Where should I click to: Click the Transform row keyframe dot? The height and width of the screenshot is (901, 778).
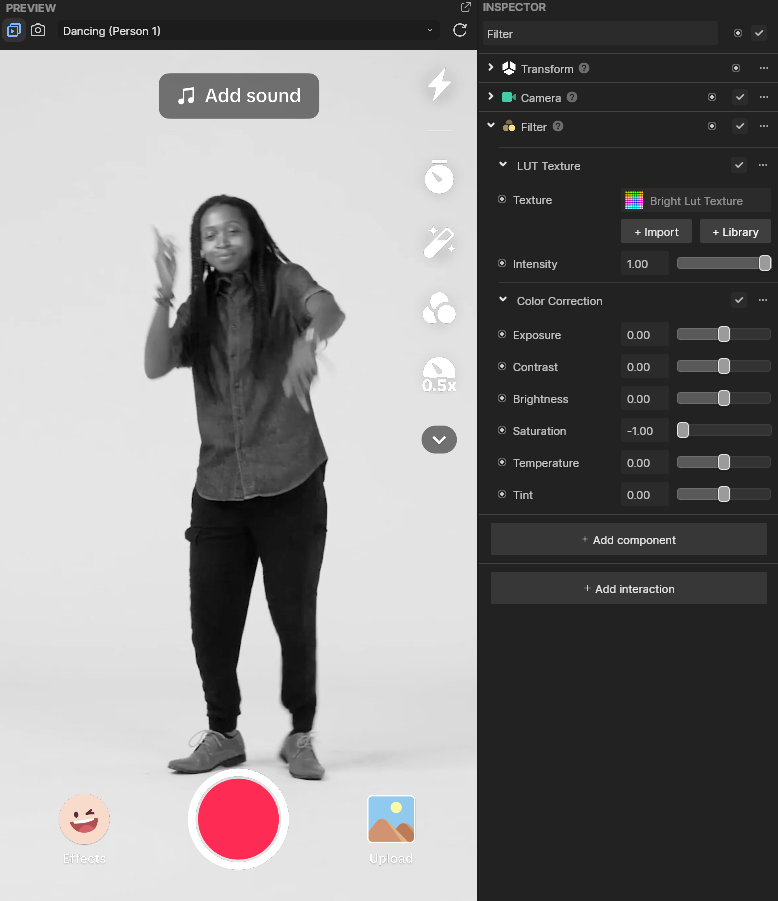736,68
